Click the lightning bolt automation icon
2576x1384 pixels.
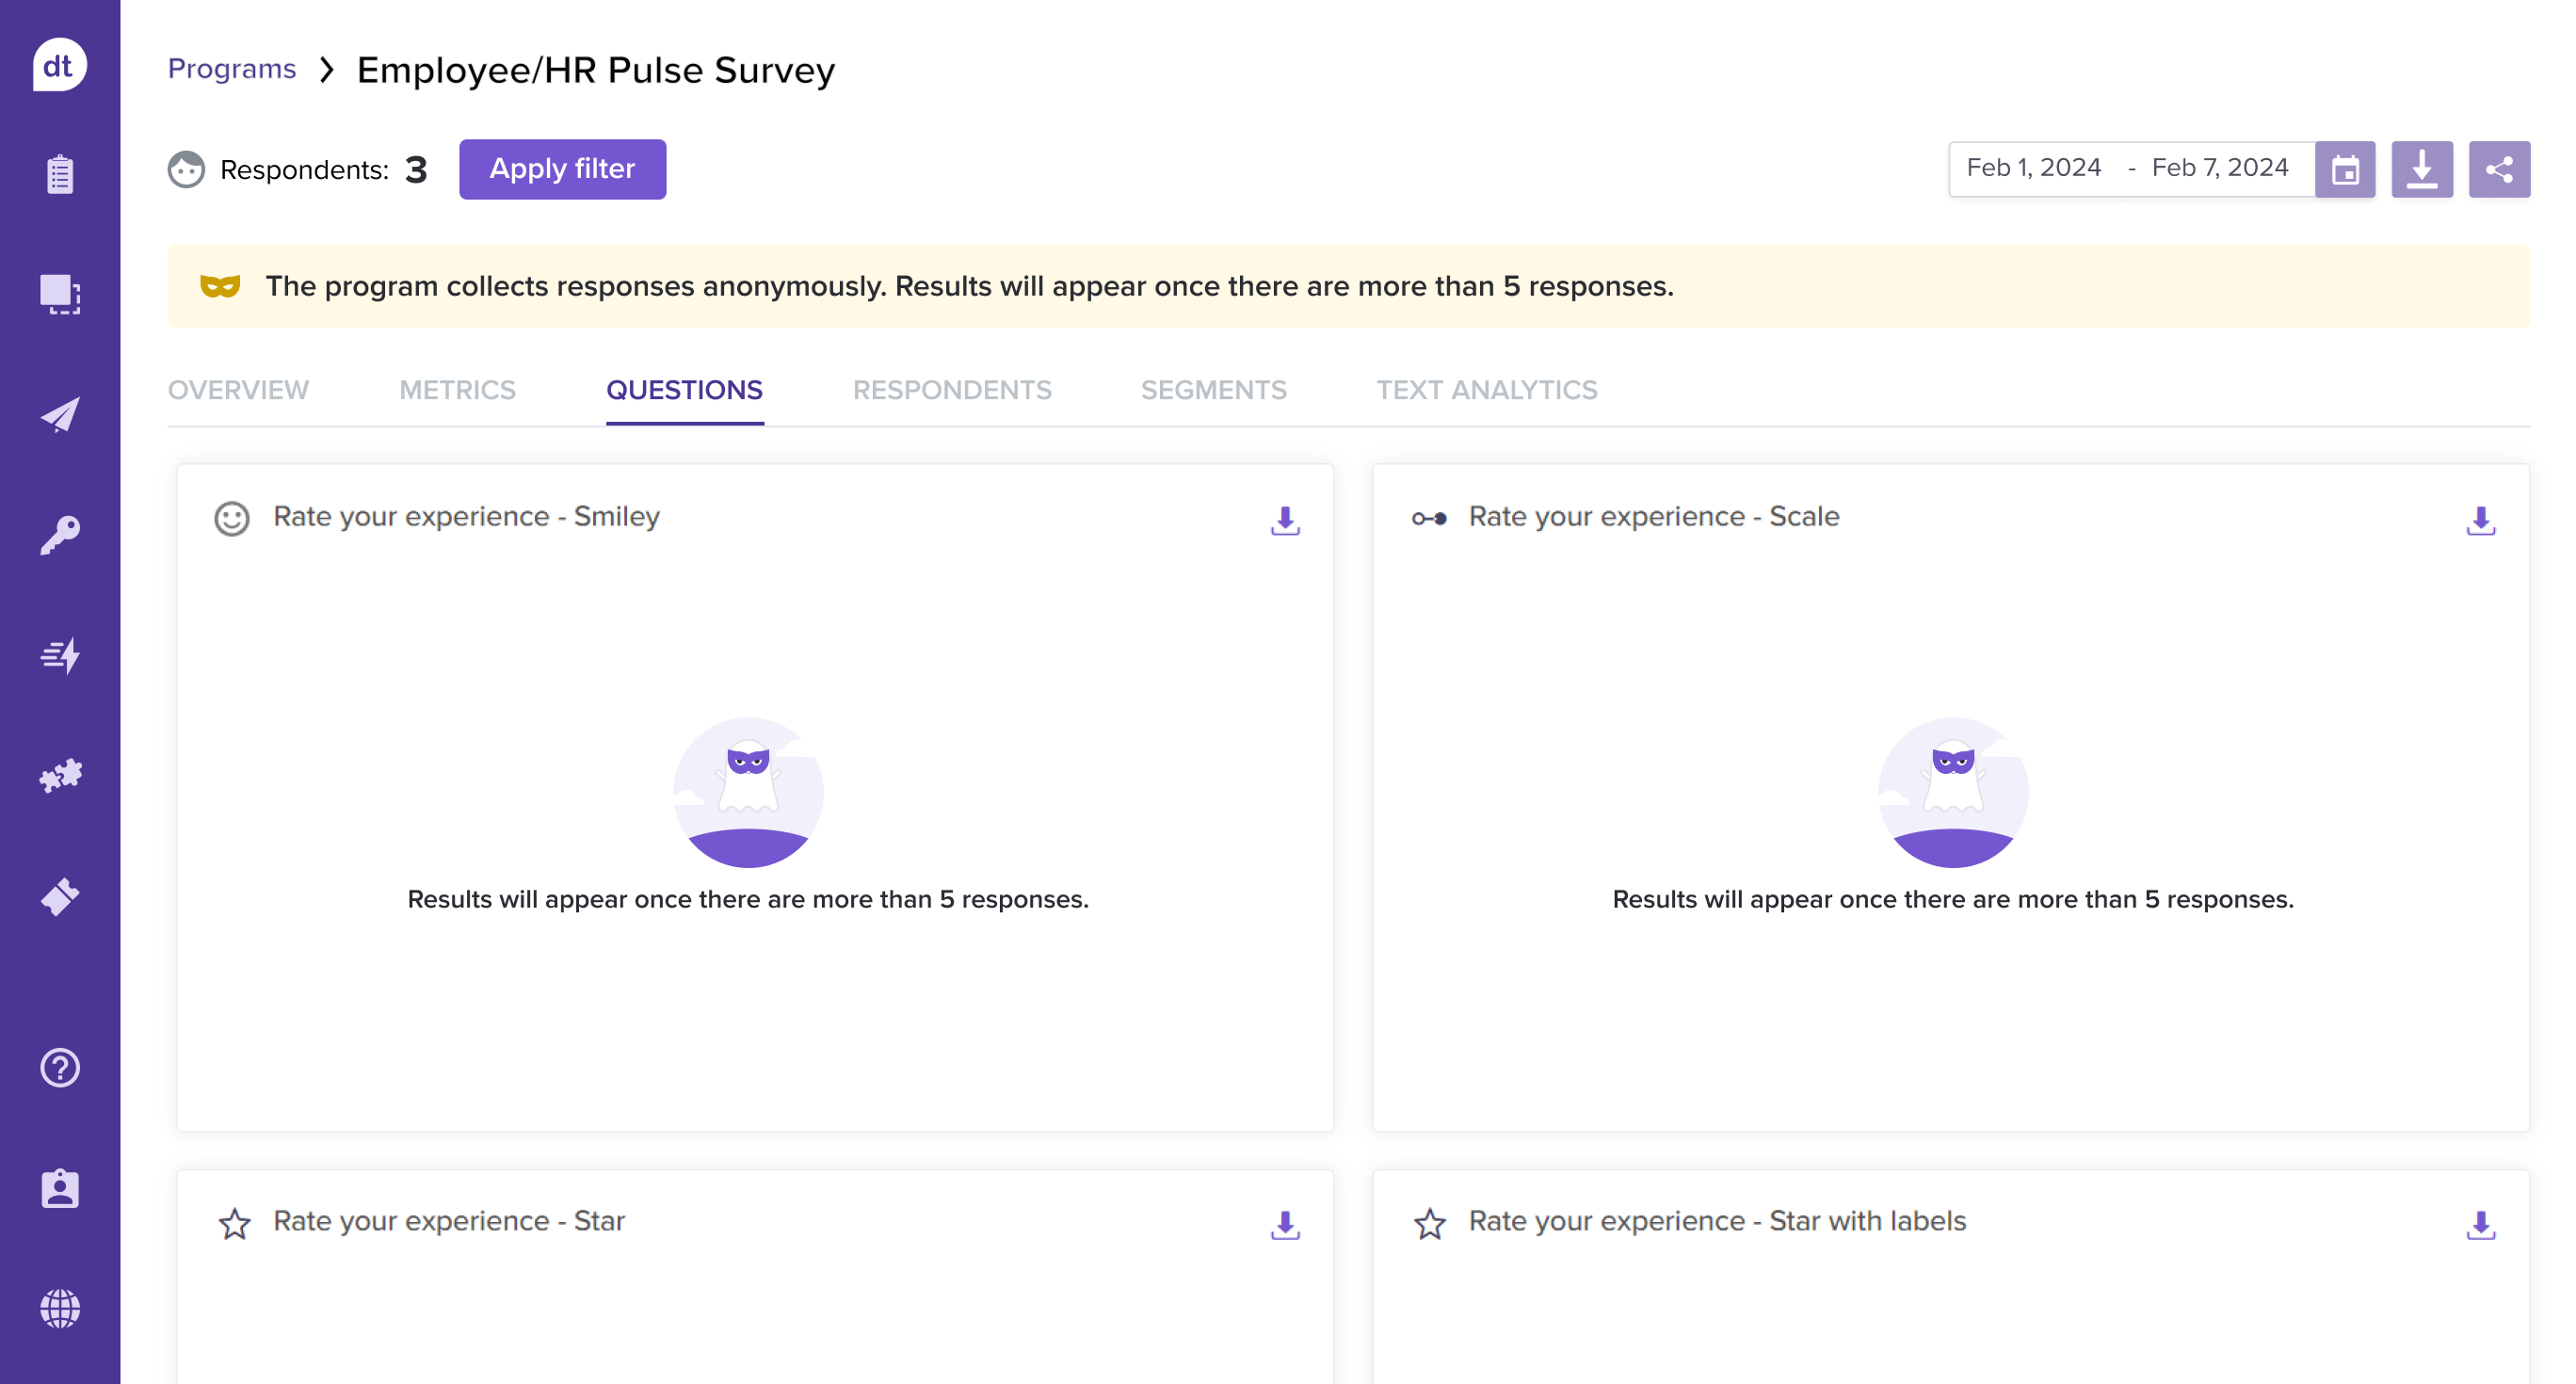(x=60, y=656)
